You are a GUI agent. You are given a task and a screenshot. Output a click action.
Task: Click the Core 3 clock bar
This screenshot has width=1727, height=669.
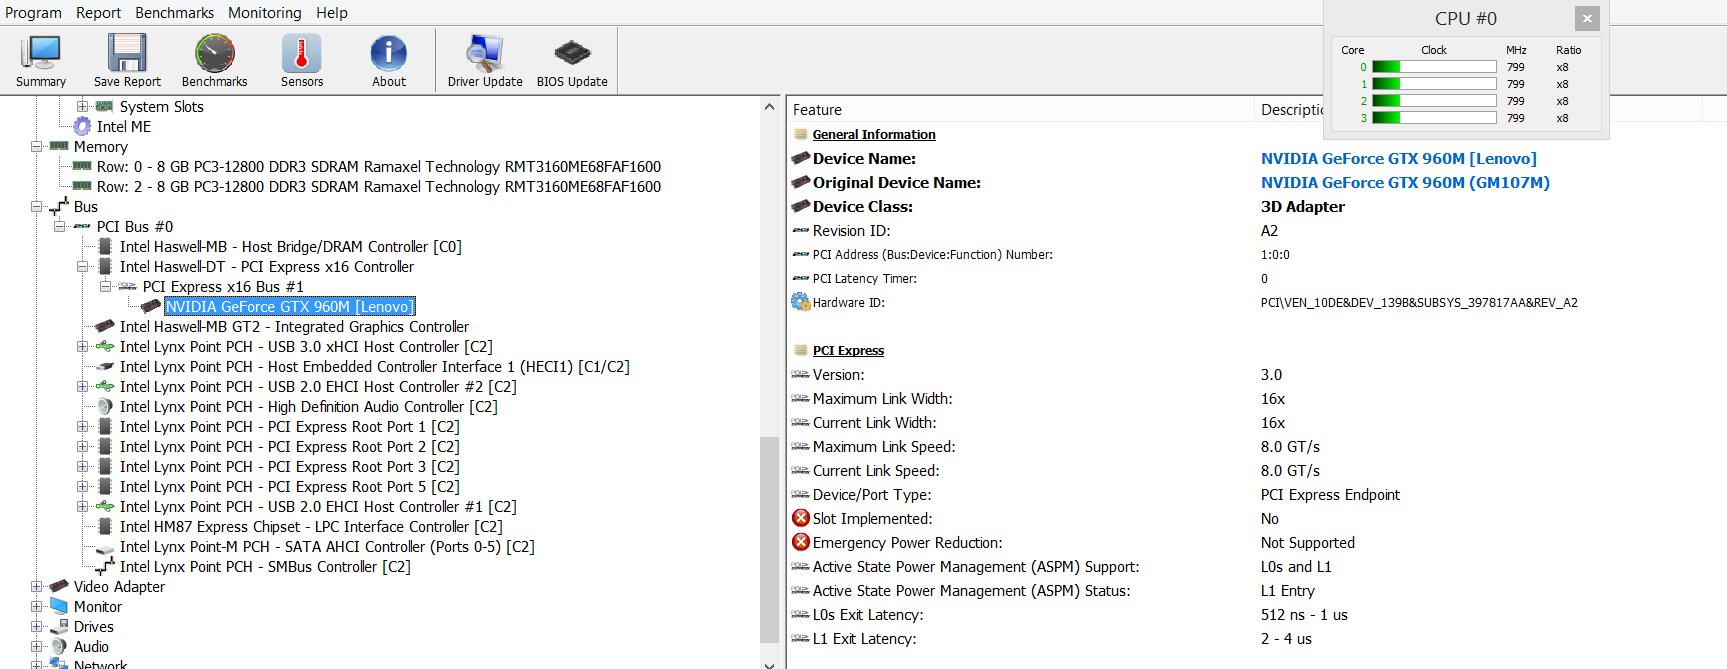pyautogui.click(x=1434, y=118)
